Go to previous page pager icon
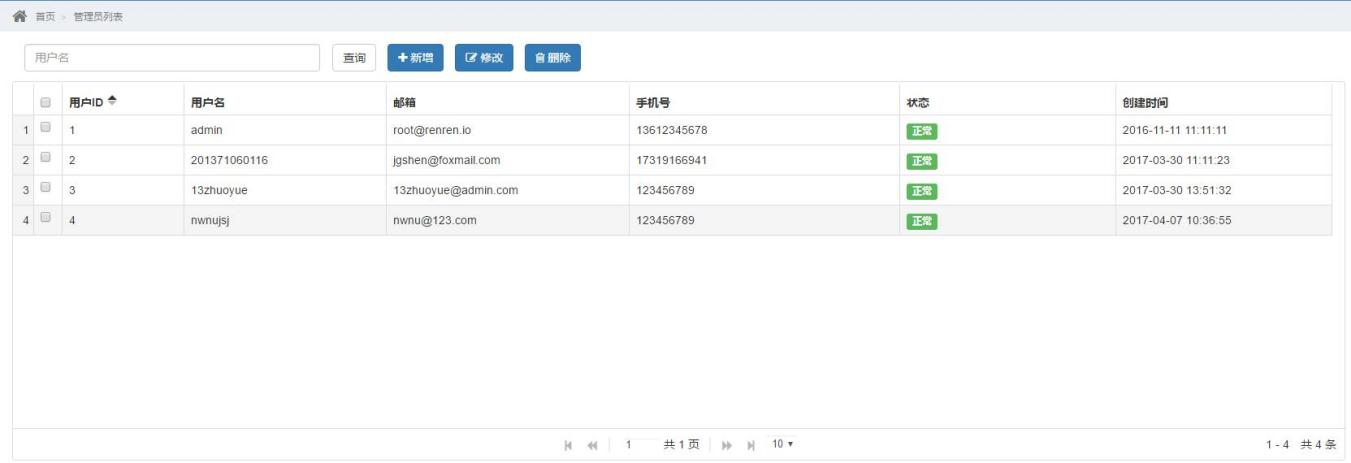Screen dimensions: 1351x463 (592, 444)
